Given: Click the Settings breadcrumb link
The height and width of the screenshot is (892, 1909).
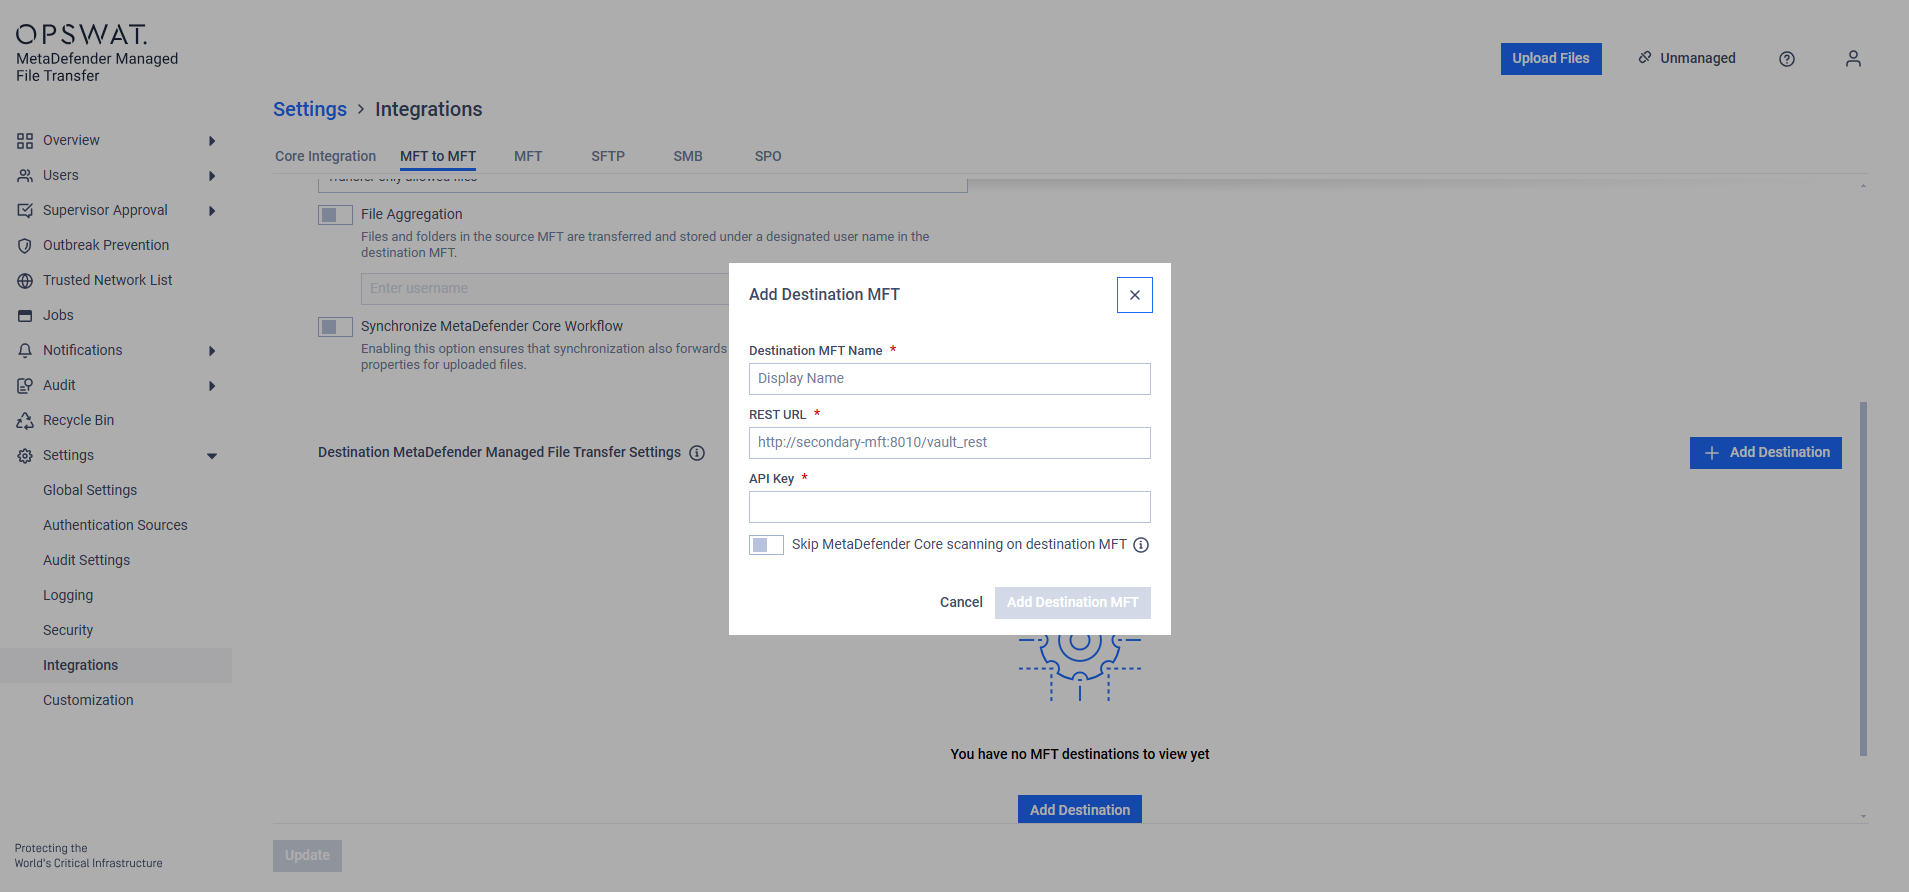Looking at the screenshot, I should click(310, 109).
